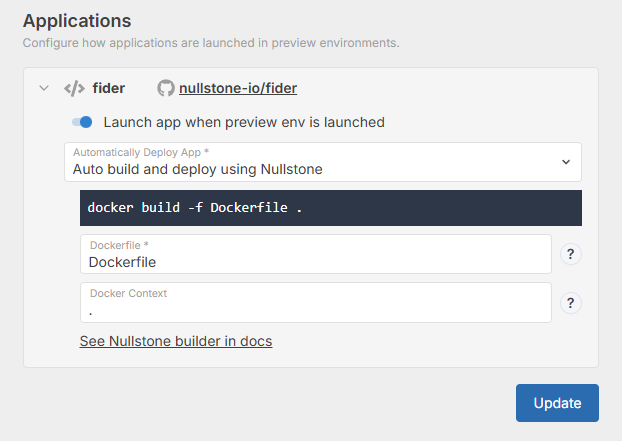Screen dimensions: 622x441
Task: Open the nullstone-io/fider repository link
Action: click(x=238, y=88)
